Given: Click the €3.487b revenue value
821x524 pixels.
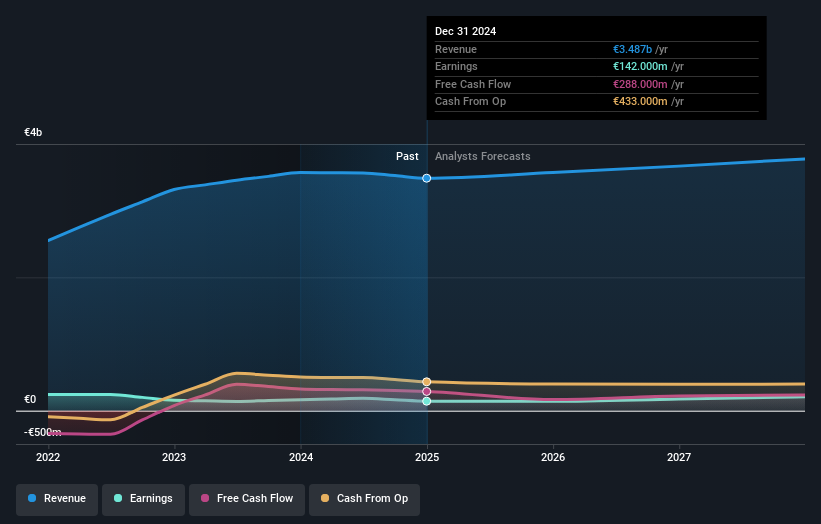Looking at the screenshot, I should (x=633, y=49).
